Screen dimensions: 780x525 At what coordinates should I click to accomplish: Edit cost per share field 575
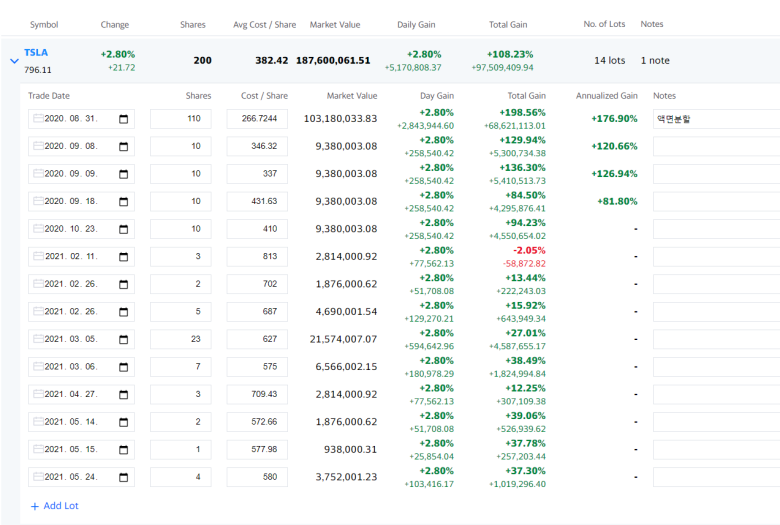click(x=257, y=367)
